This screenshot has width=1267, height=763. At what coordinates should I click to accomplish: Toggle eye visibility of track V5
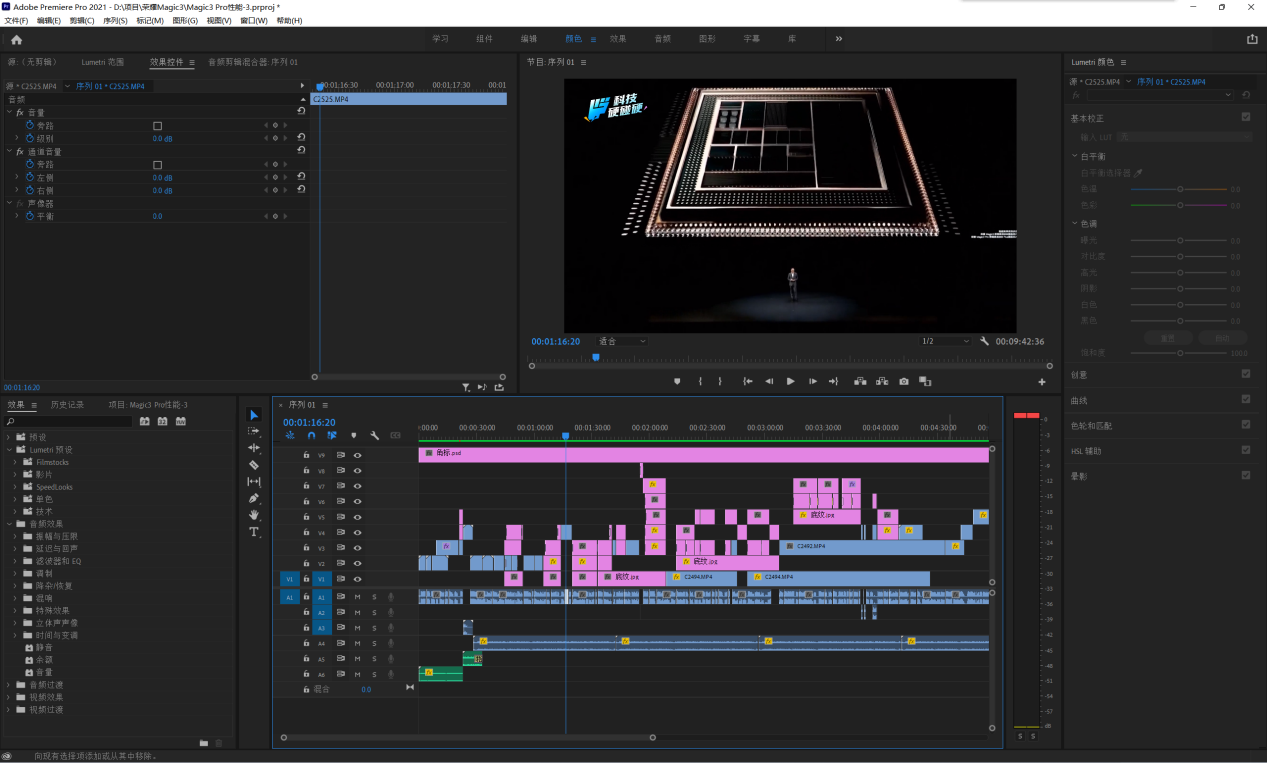click(x=357, y=517)
